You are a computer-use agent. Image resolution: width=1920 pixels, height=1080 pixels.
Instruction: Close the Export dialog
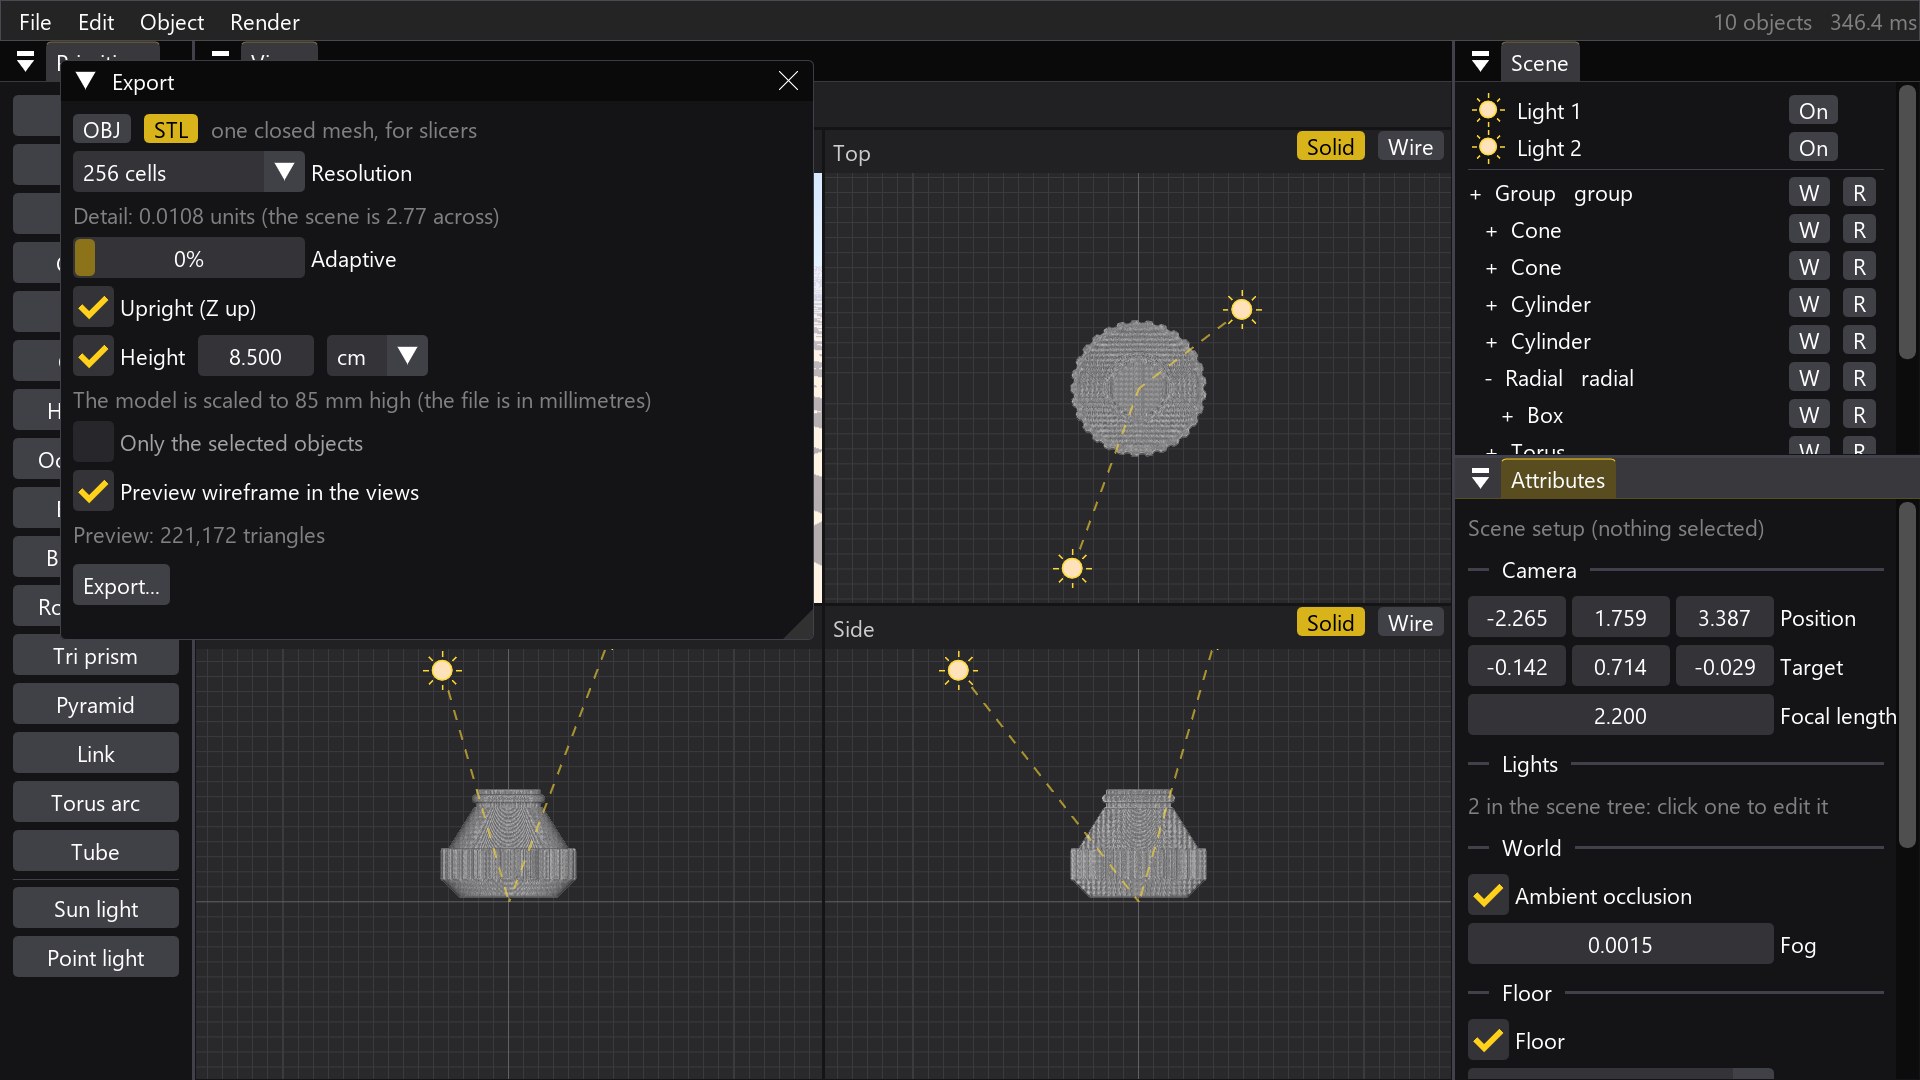point(788,81)
